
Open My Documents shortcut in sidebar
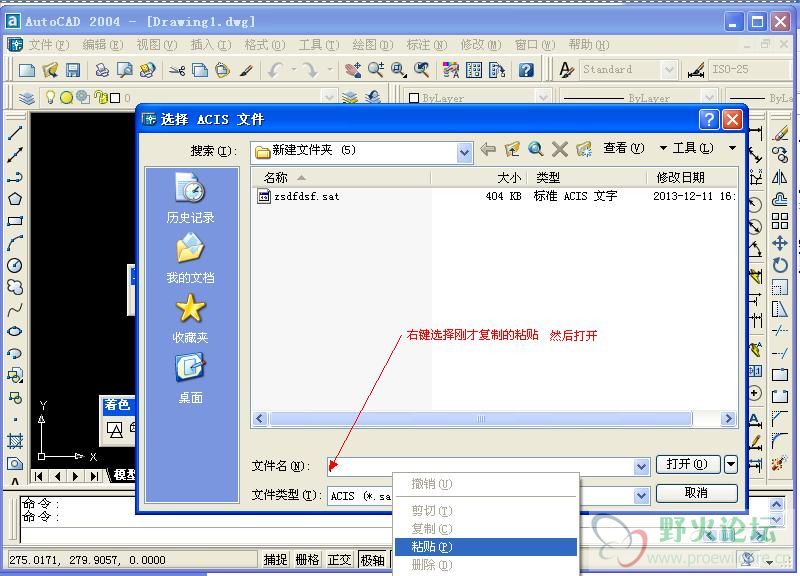190,258
